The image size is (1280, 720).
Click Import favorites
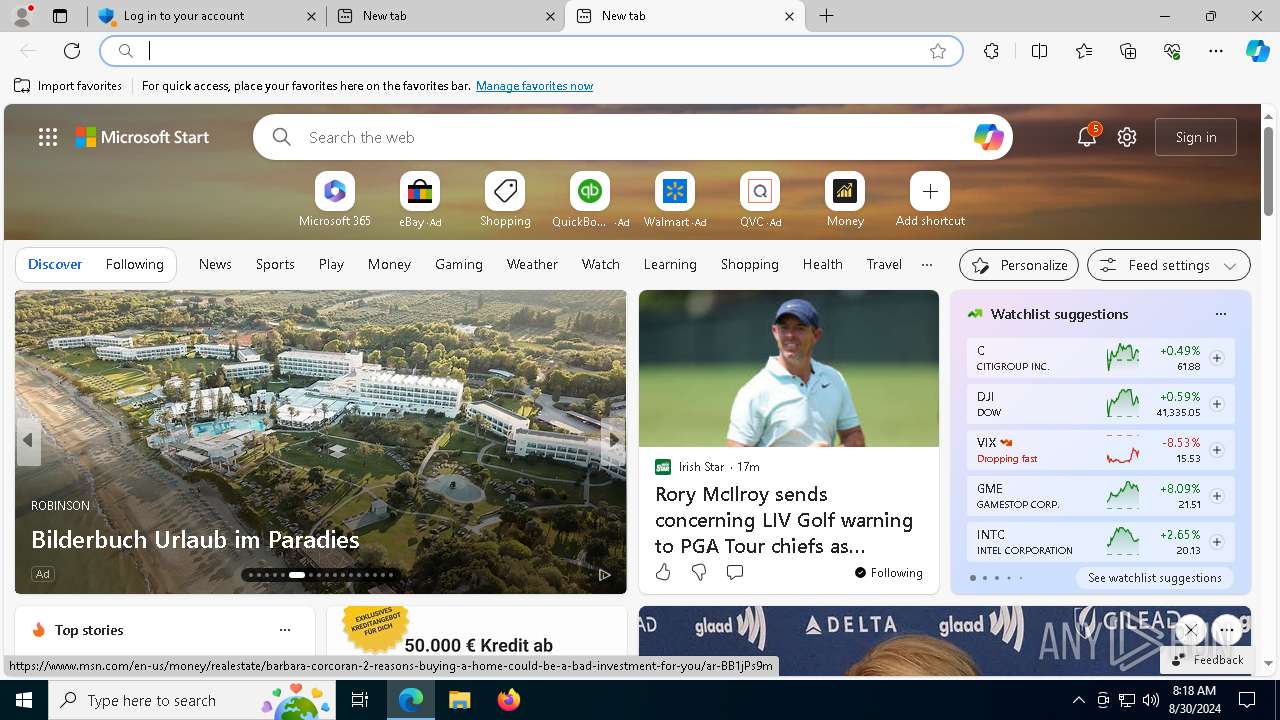68,86
